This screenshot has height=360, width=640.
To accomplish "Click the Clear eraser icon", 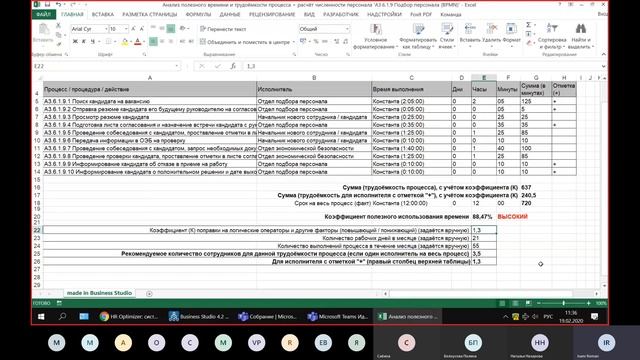I will 529,43.
